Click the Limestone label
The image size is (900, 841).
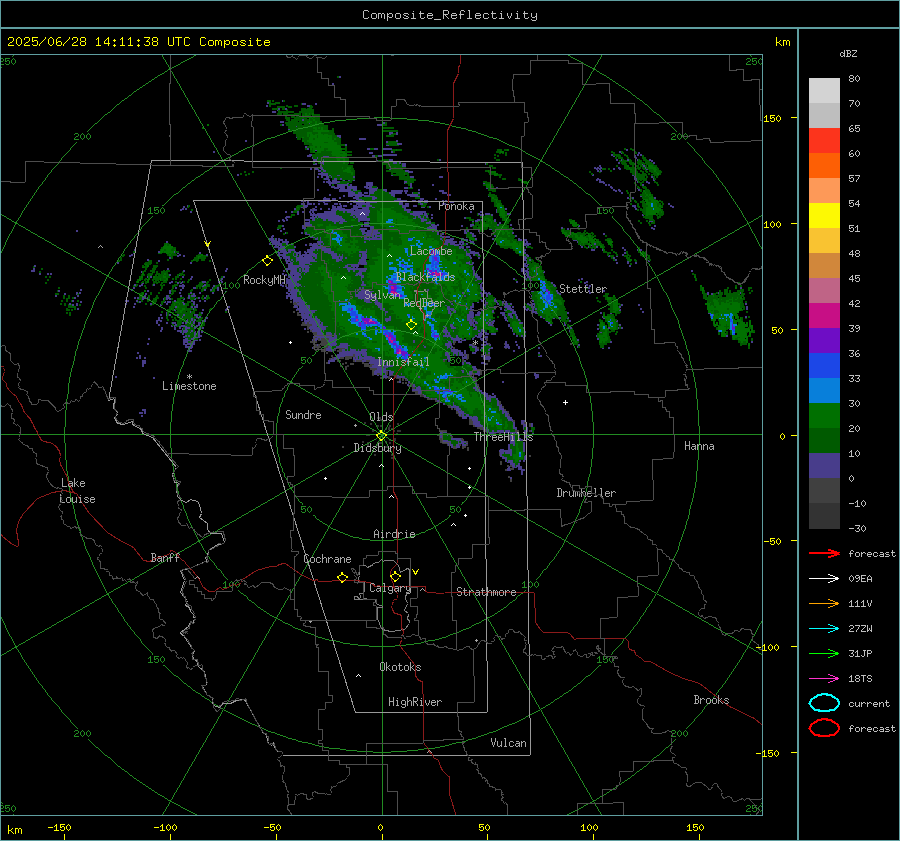(189, 386)
